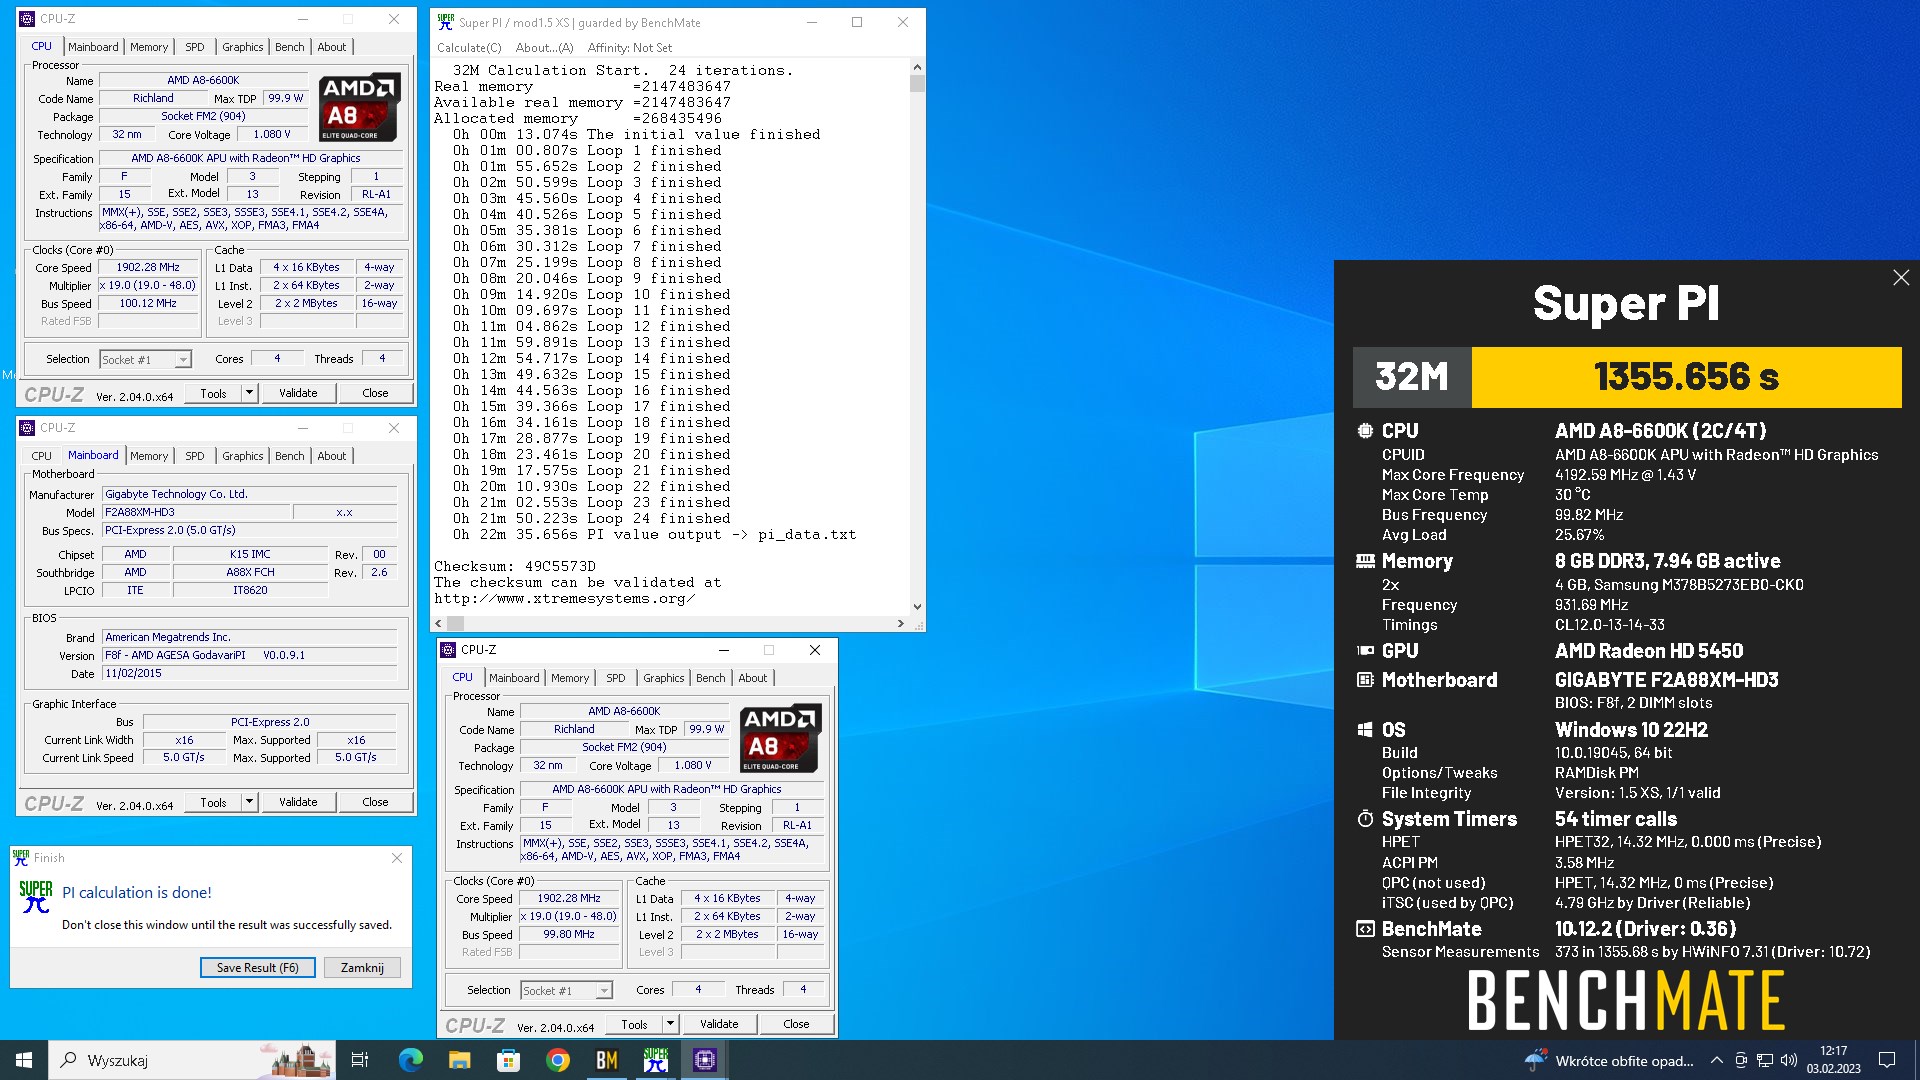Viewport: 1920px width, 1080px height.
Task: Show hidden tray icons chevron
Action: tap(1717, 1060)
